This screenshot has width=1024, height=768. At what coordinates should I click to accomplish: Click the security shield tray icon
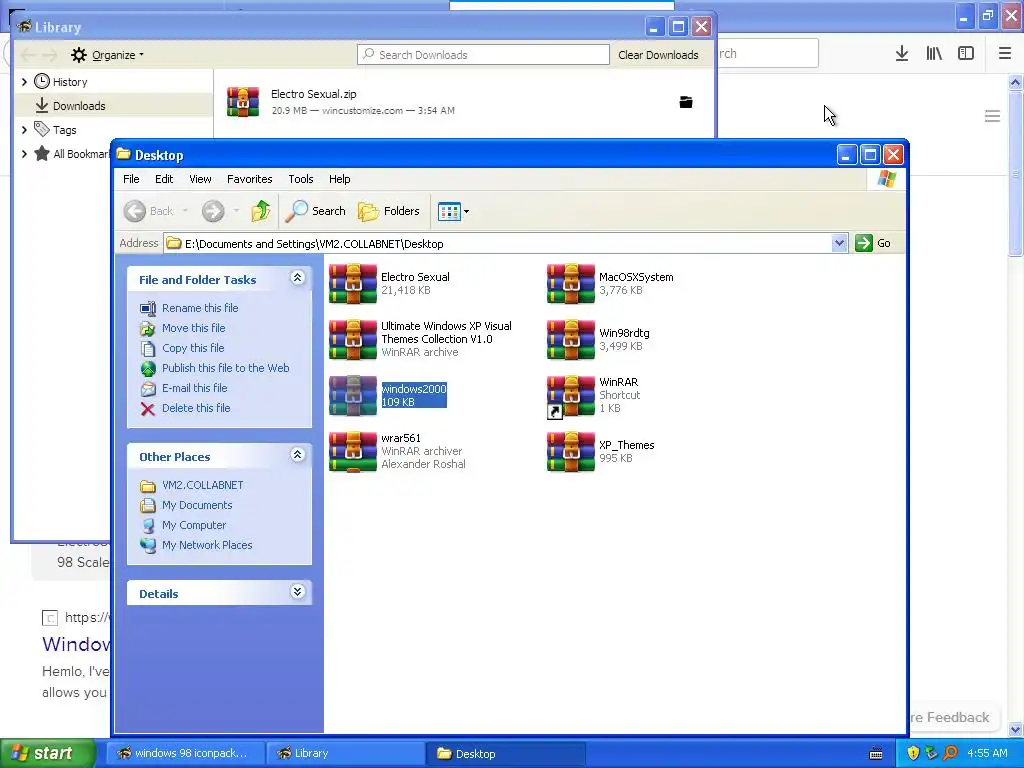tap(913, 754)
